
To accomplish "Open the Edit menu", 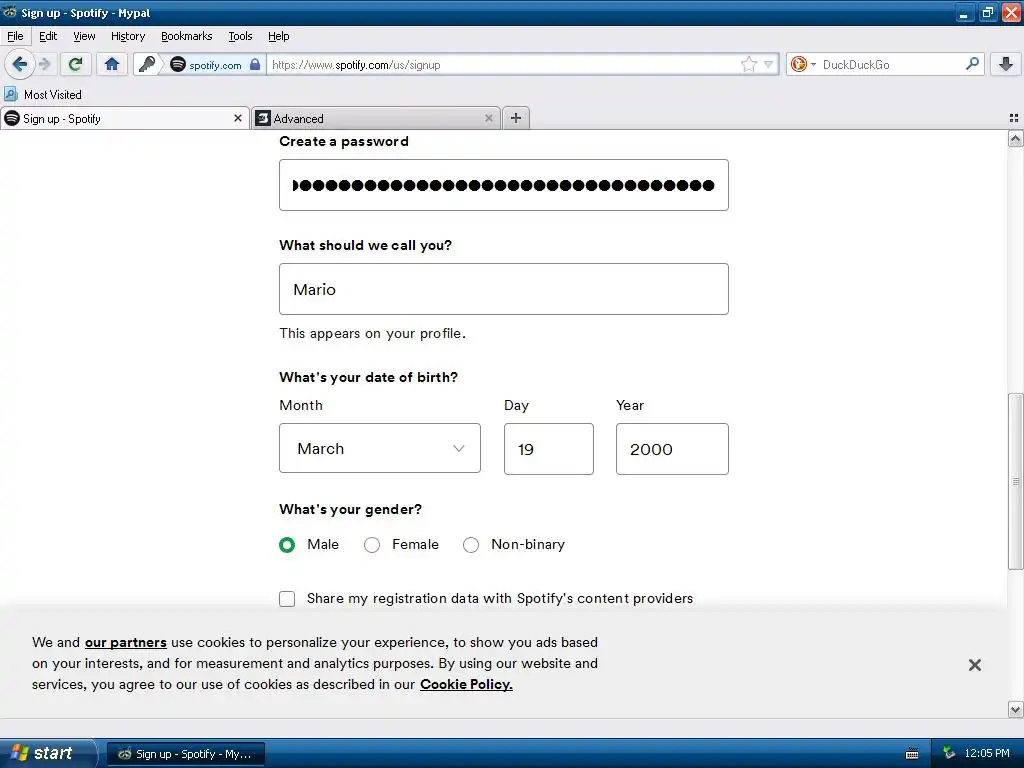I will pyautogui.click(x=48, y=36).
